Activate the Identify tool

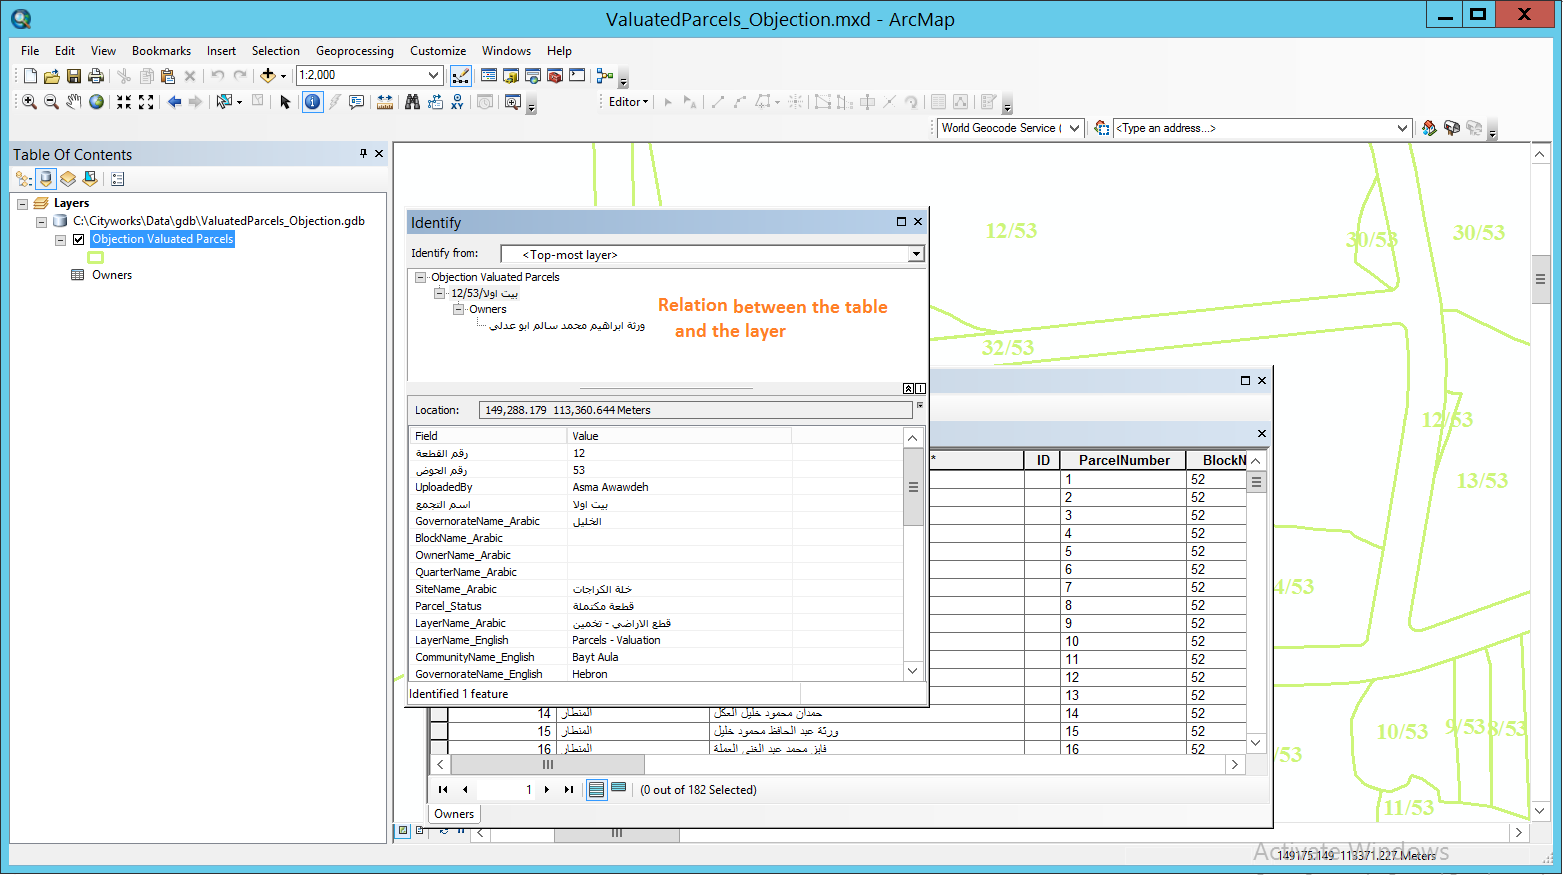(x=313, y=102)
